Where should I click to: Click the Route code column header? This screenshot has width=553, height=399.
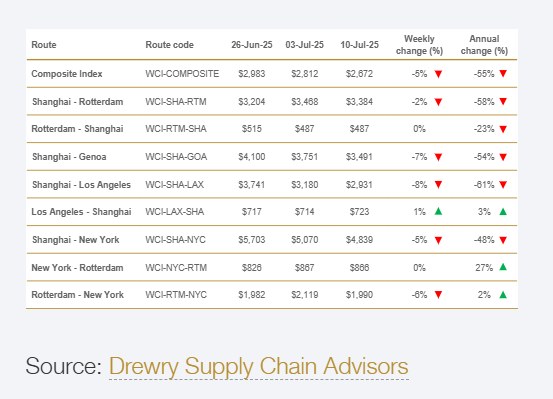pyautogui.click(x=170, y=45)
